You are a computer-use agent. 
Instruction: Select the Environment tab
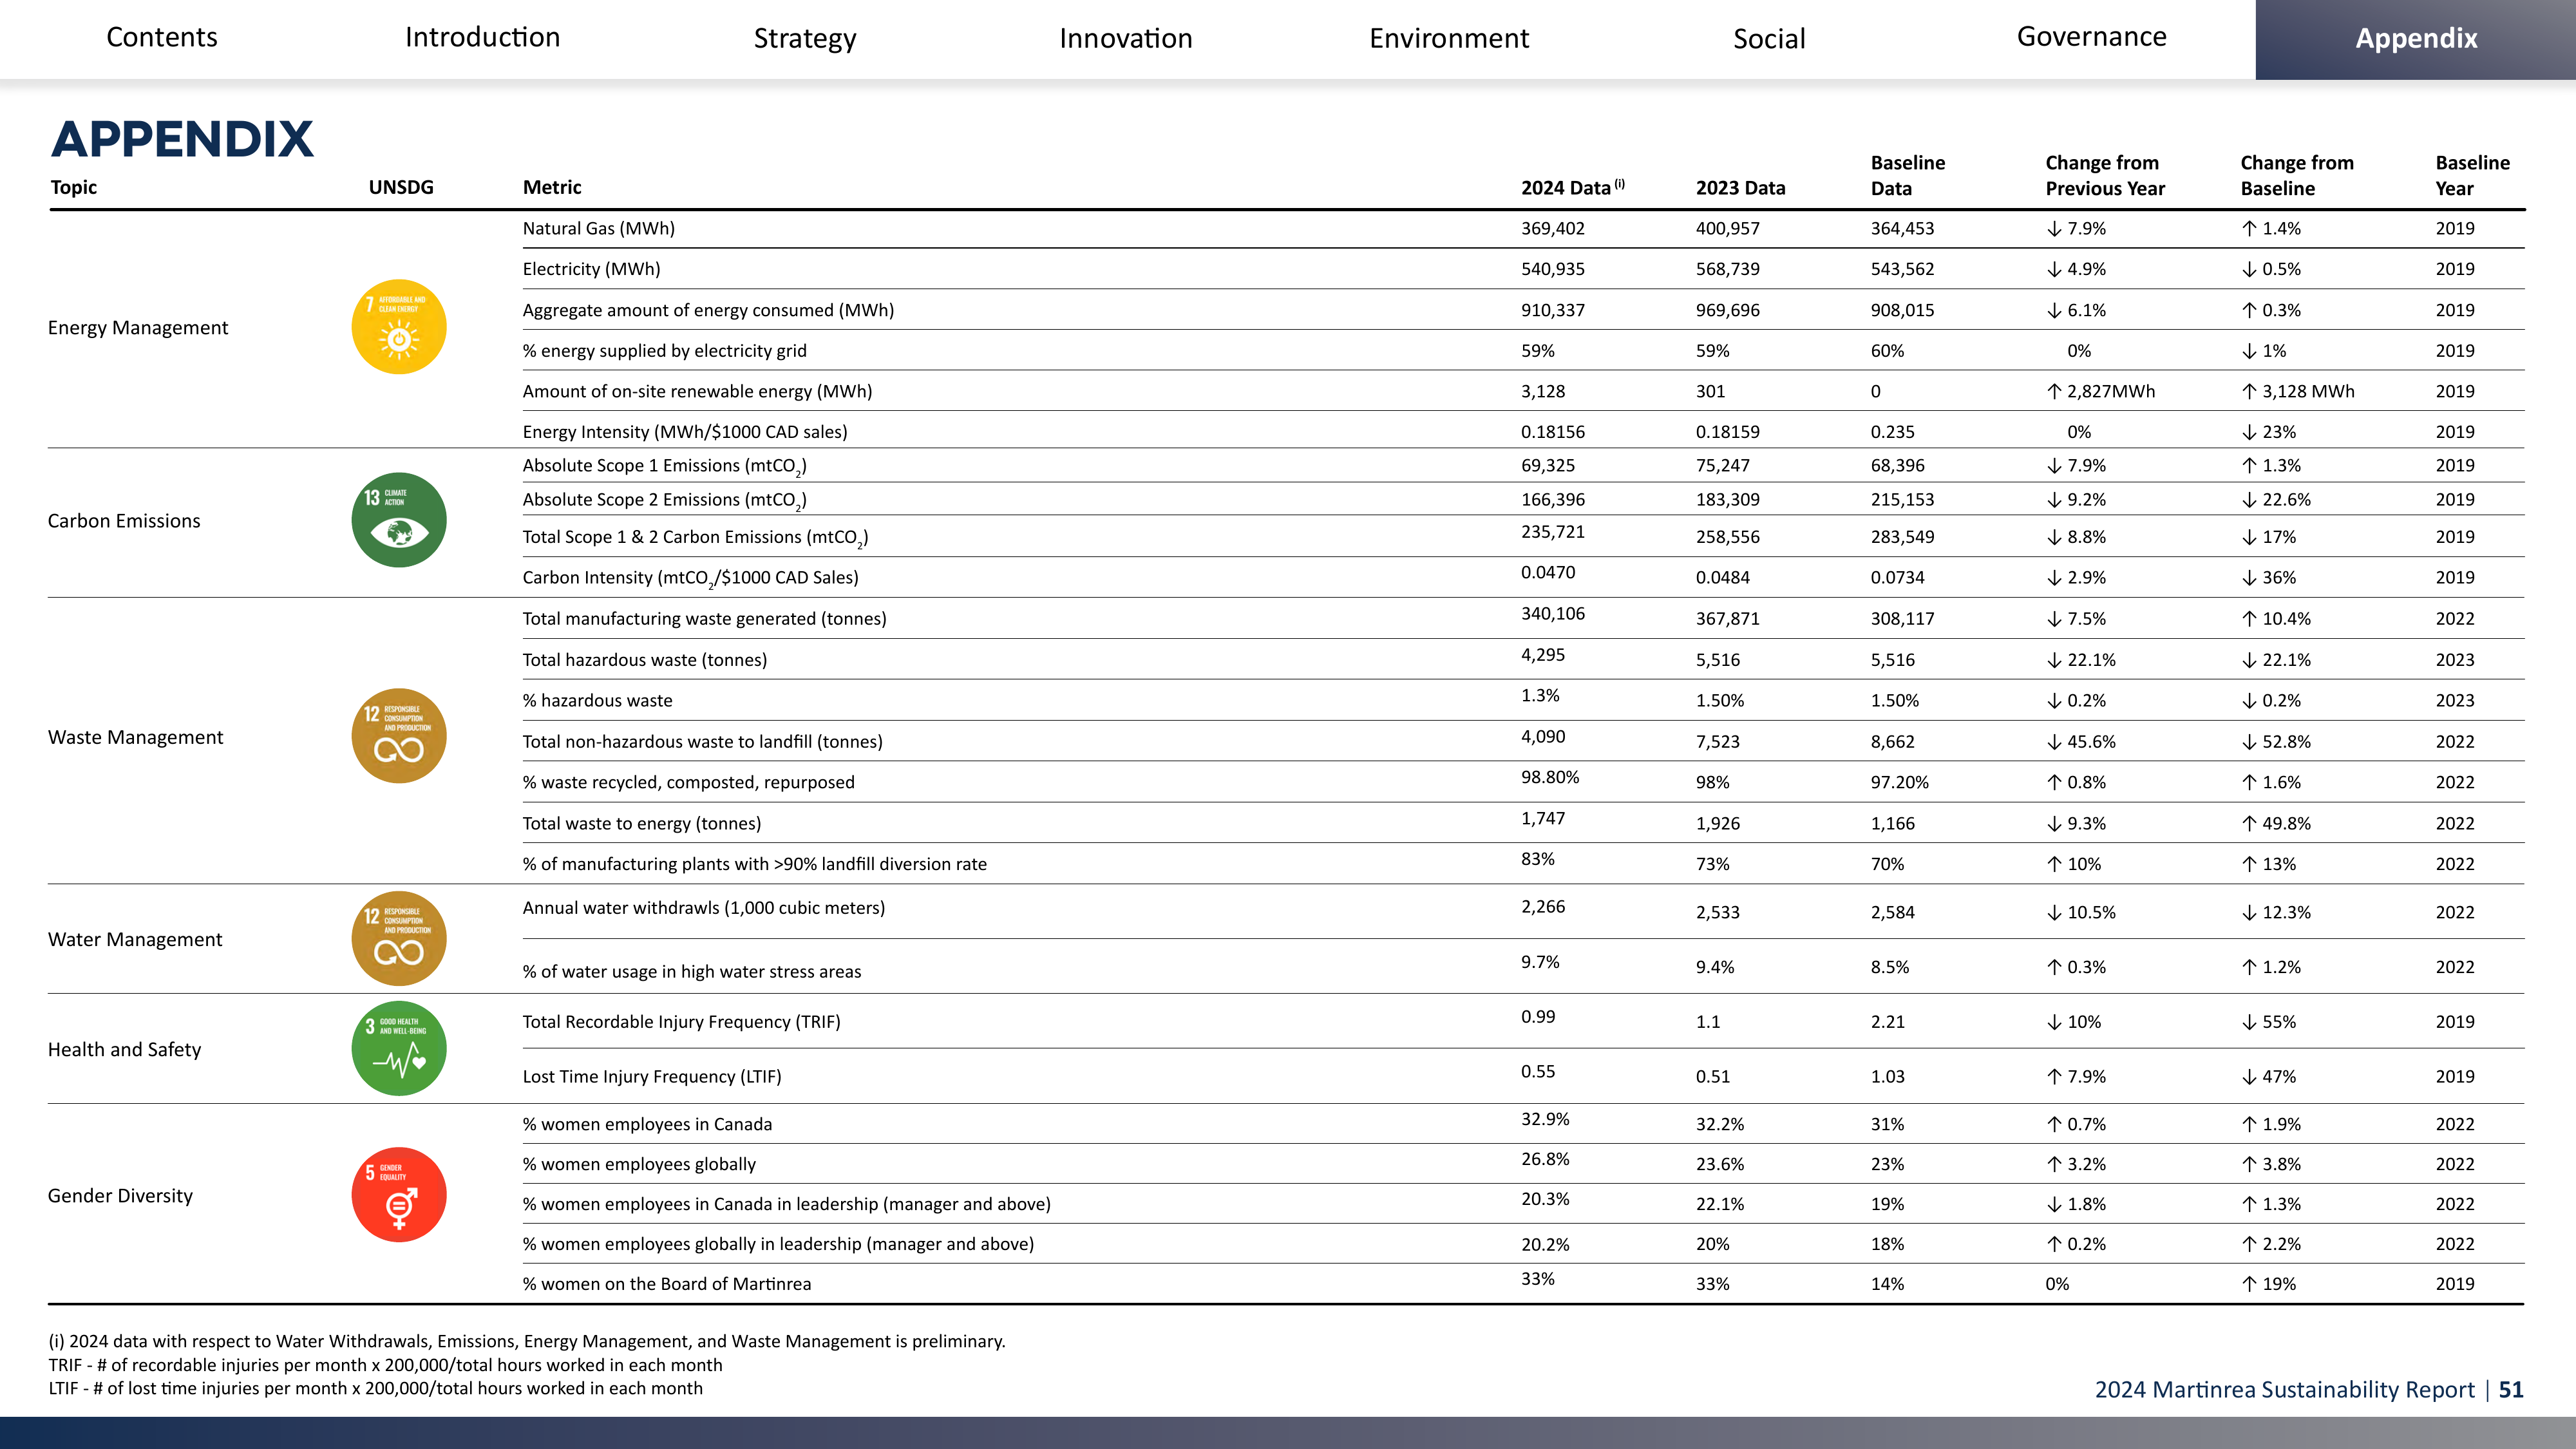(1449, 38)
